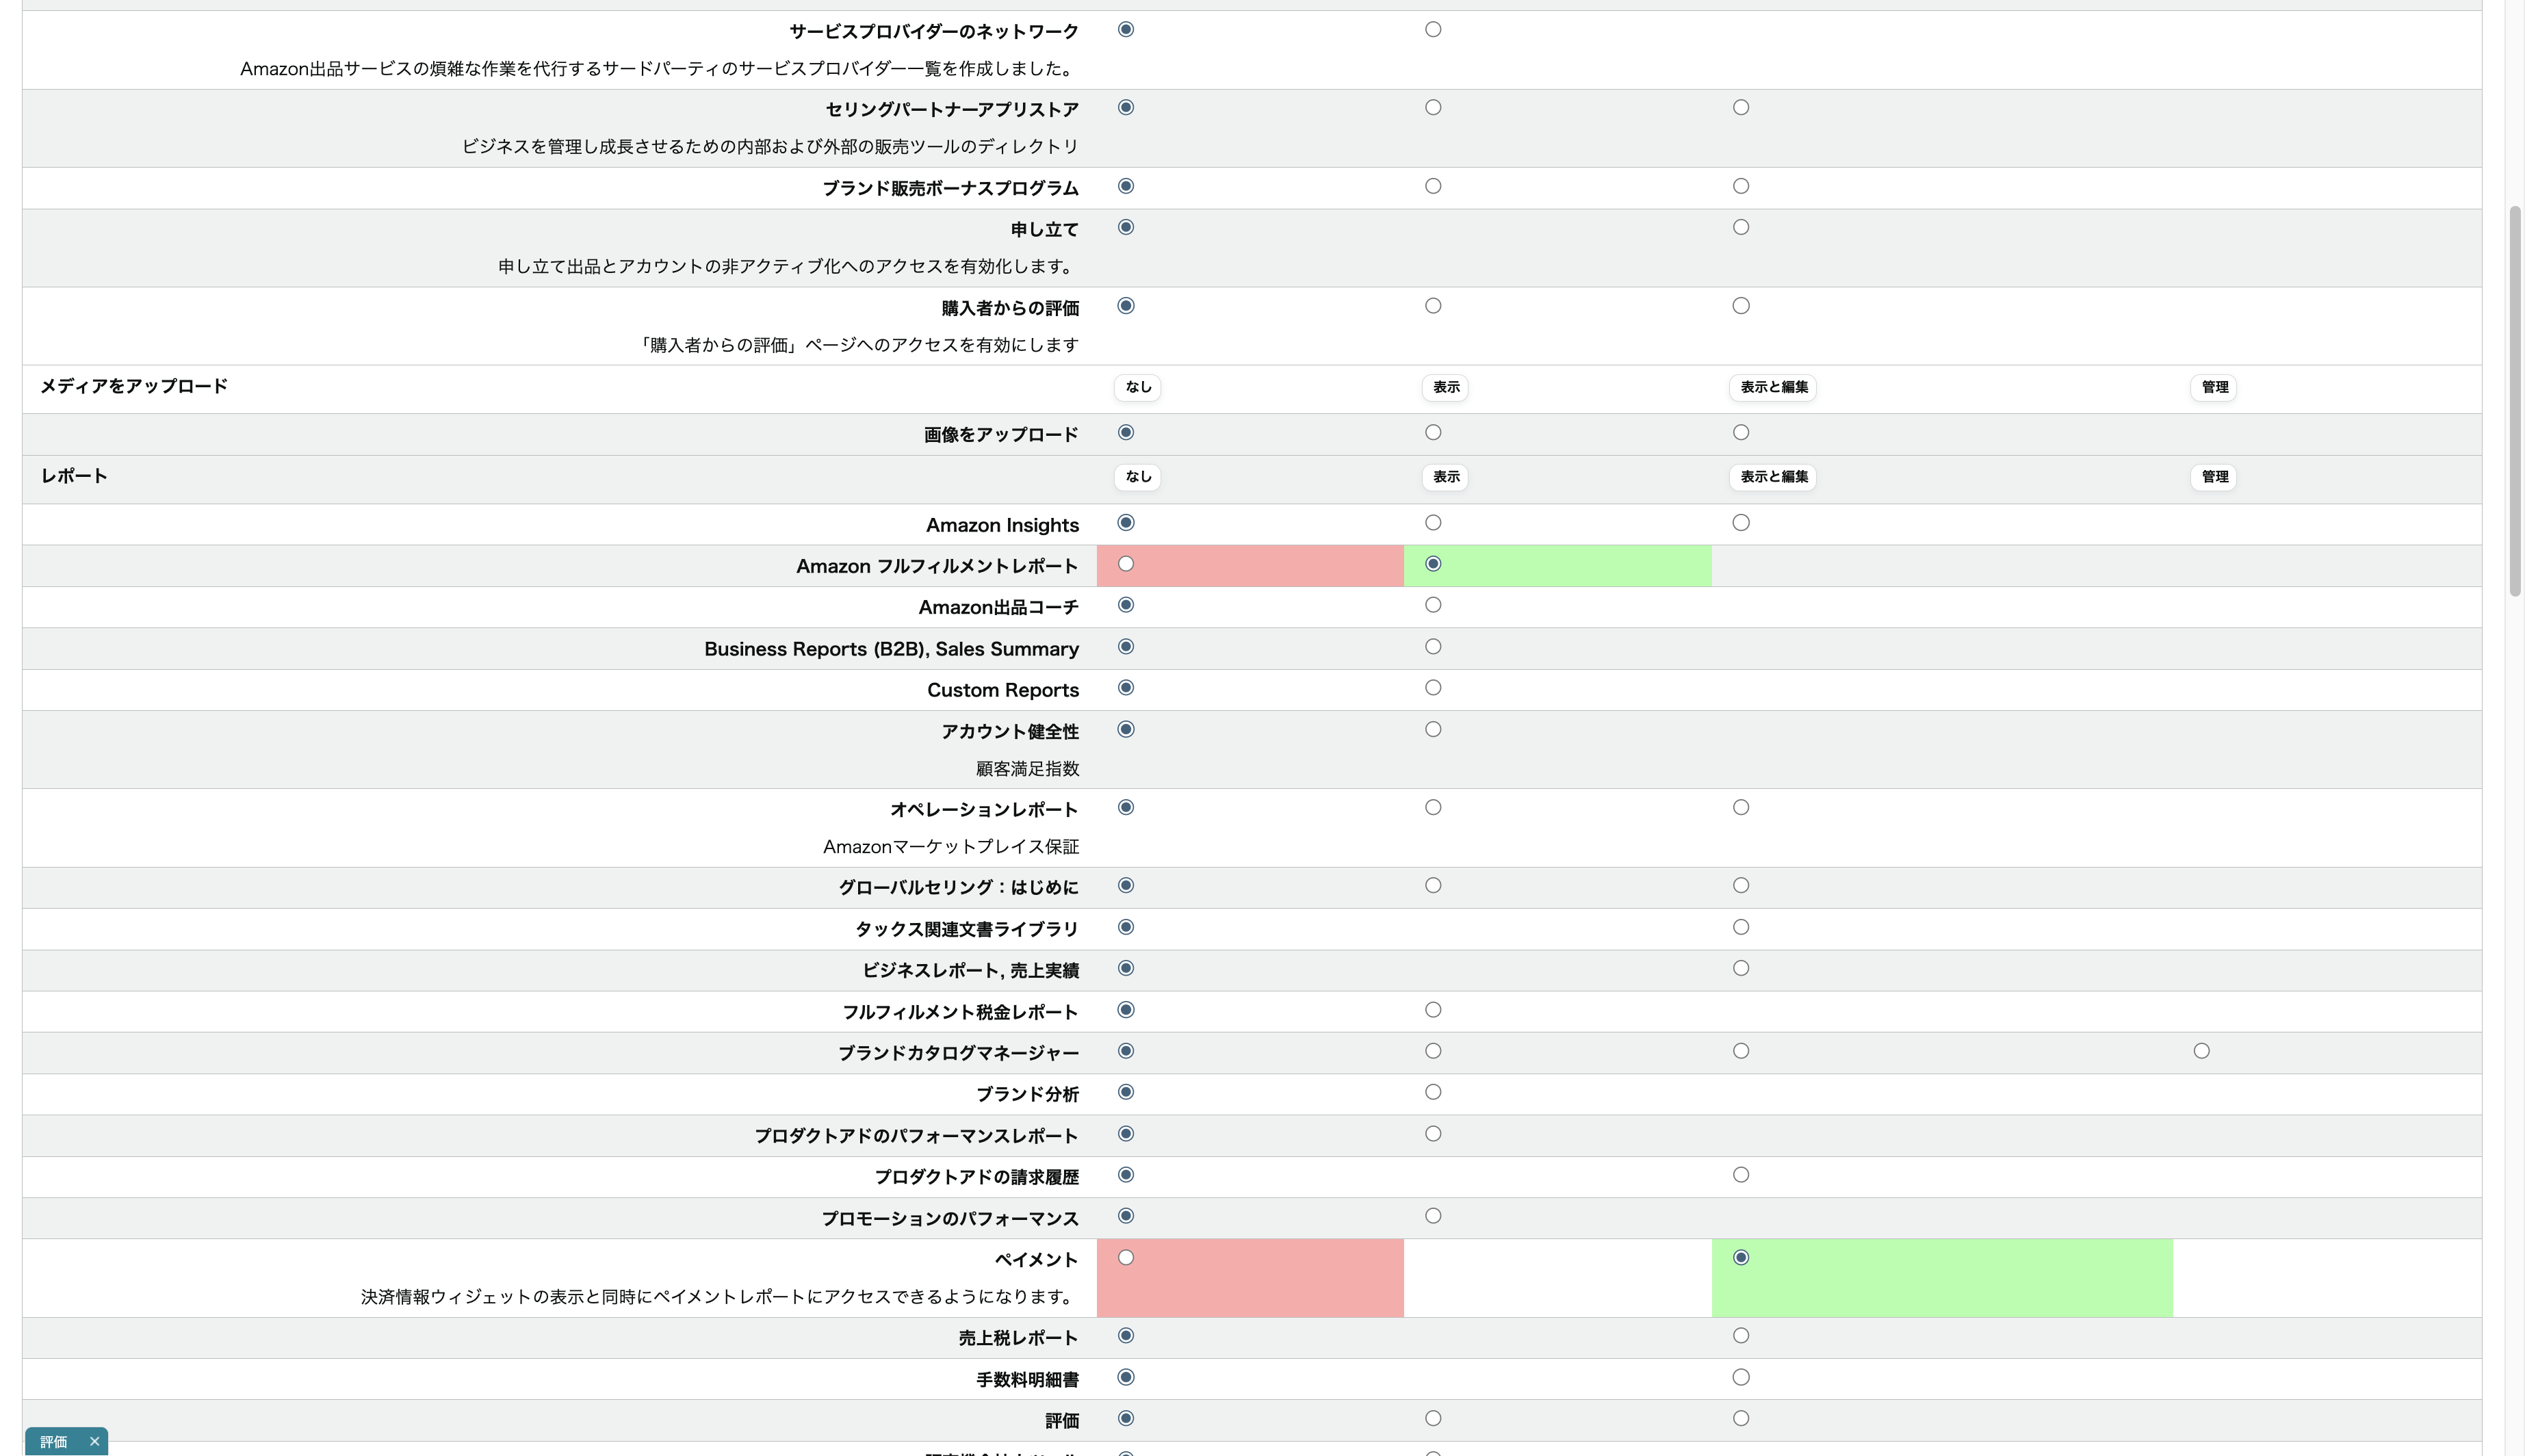Enable 表示と編集 for プロダクトアドの請求履歴
Screen dimensions: 2525x1456
(x=1741, y=1175)
